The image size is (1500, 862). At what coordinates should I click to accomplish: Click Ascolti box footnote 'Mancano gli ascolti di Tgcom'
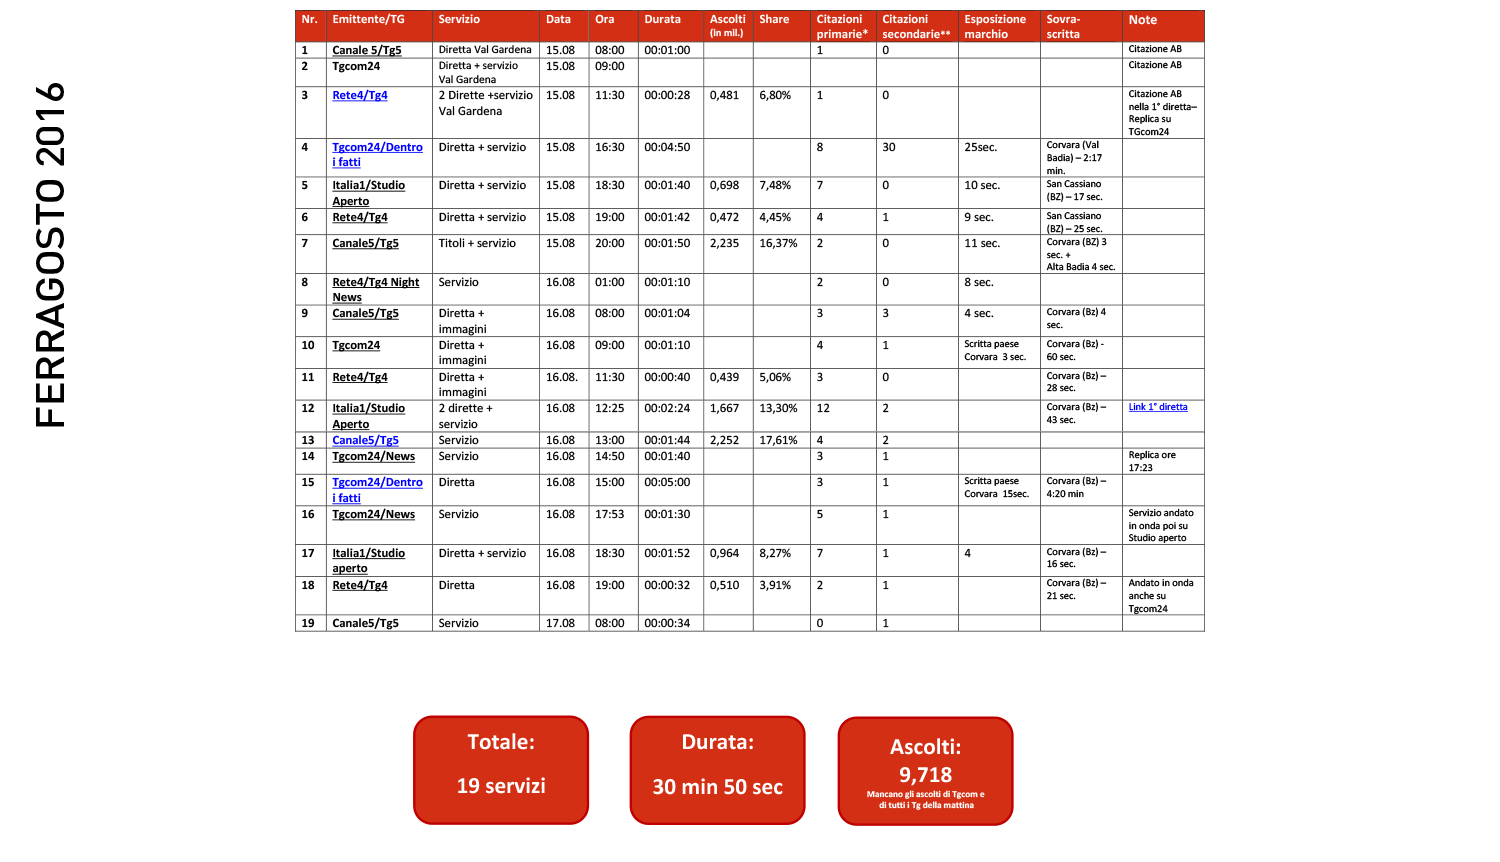(x=925, y=799)
